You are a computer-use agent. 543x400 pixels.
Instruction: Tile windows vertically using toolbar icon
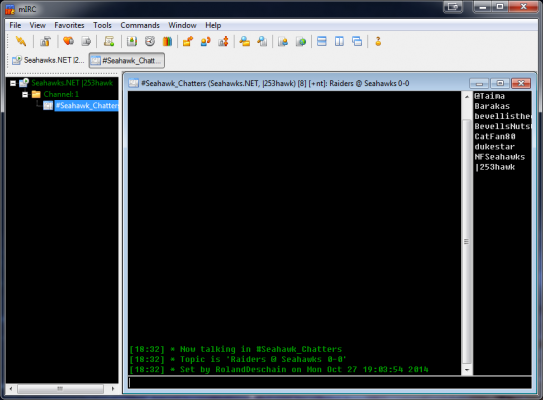(339, 42)
